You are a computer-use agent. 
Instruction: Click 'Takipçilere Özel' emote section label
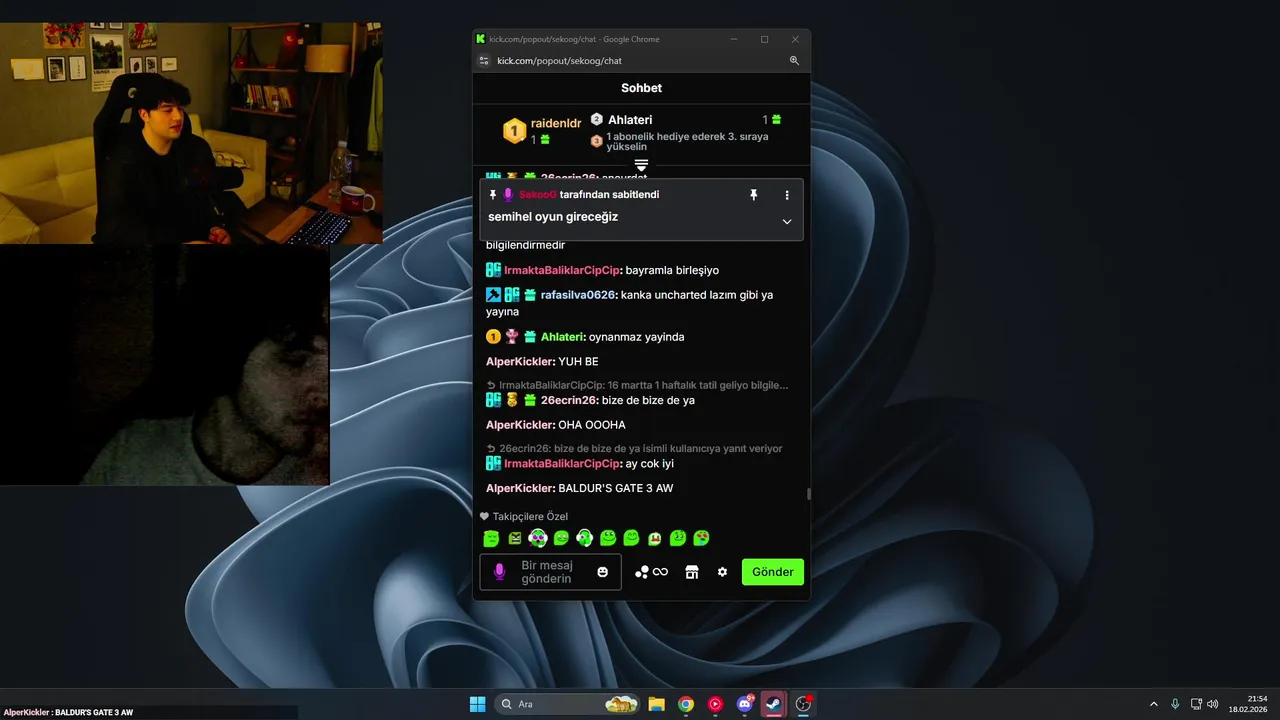point(530,517)
